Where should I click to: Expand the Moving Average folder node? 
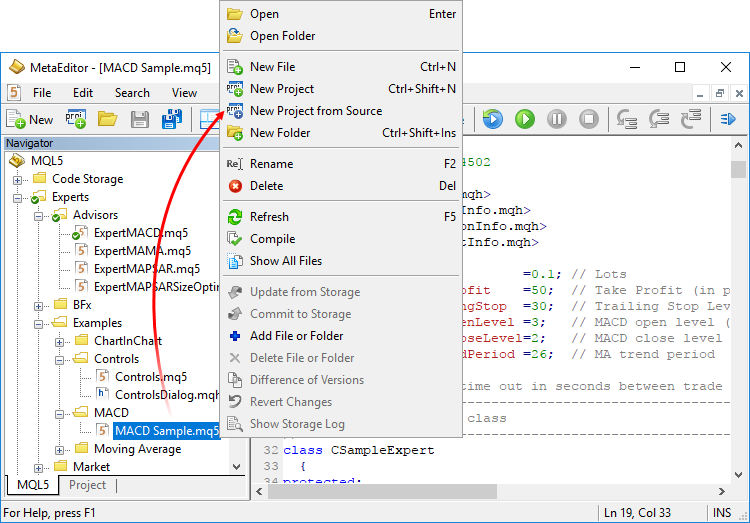[60, 450]
